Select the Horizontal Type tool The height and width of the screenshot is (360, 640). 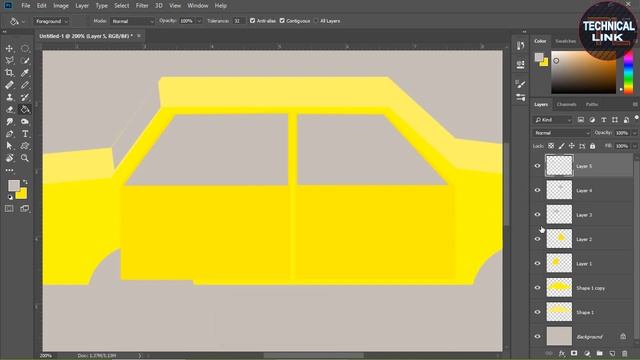pos(25,134)
